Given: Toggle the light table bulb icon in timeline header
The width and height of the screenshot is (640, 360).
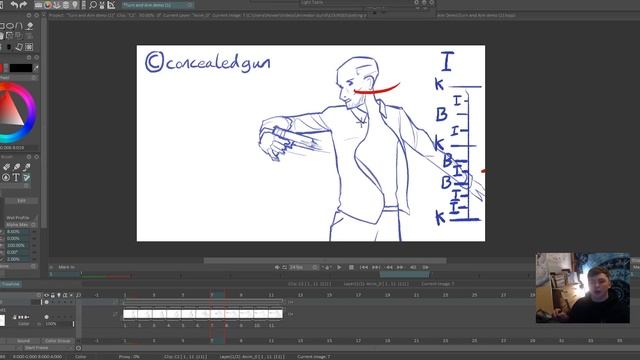Looking at the screenshot, I should [59, 295].
